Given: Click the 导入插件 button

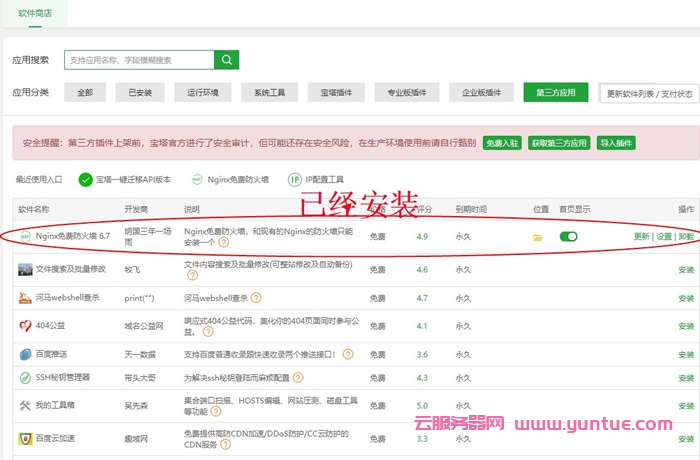Looking at the screenshot, I should [616, 143].
